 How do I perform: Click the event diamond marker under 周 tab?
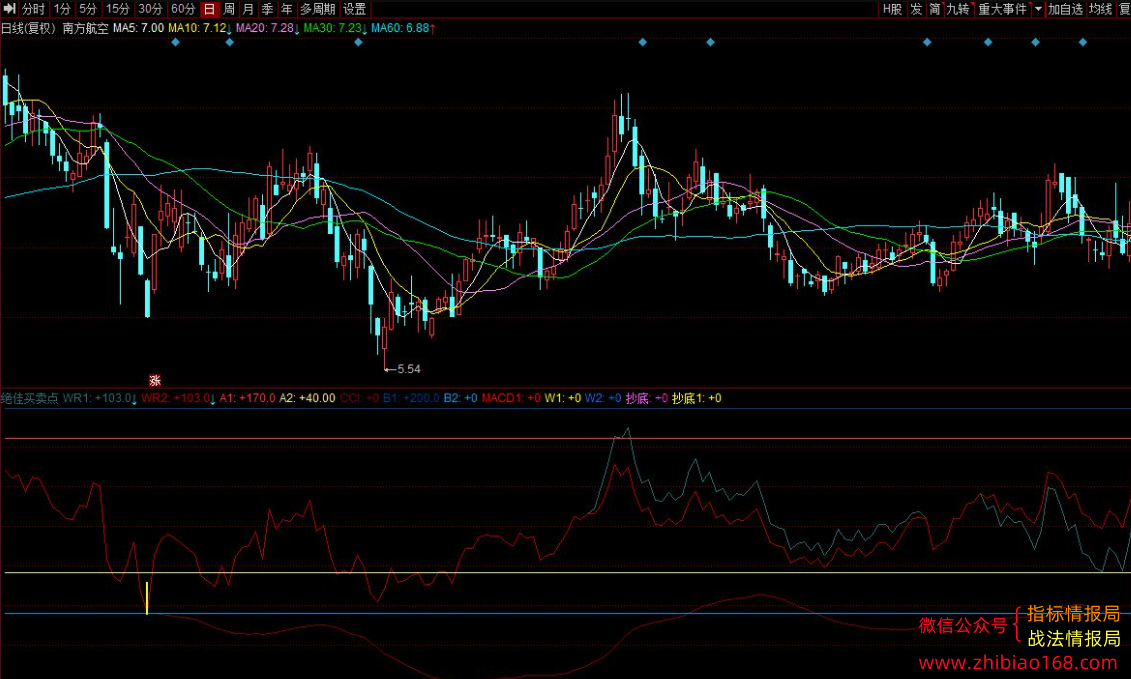[229, 43]
